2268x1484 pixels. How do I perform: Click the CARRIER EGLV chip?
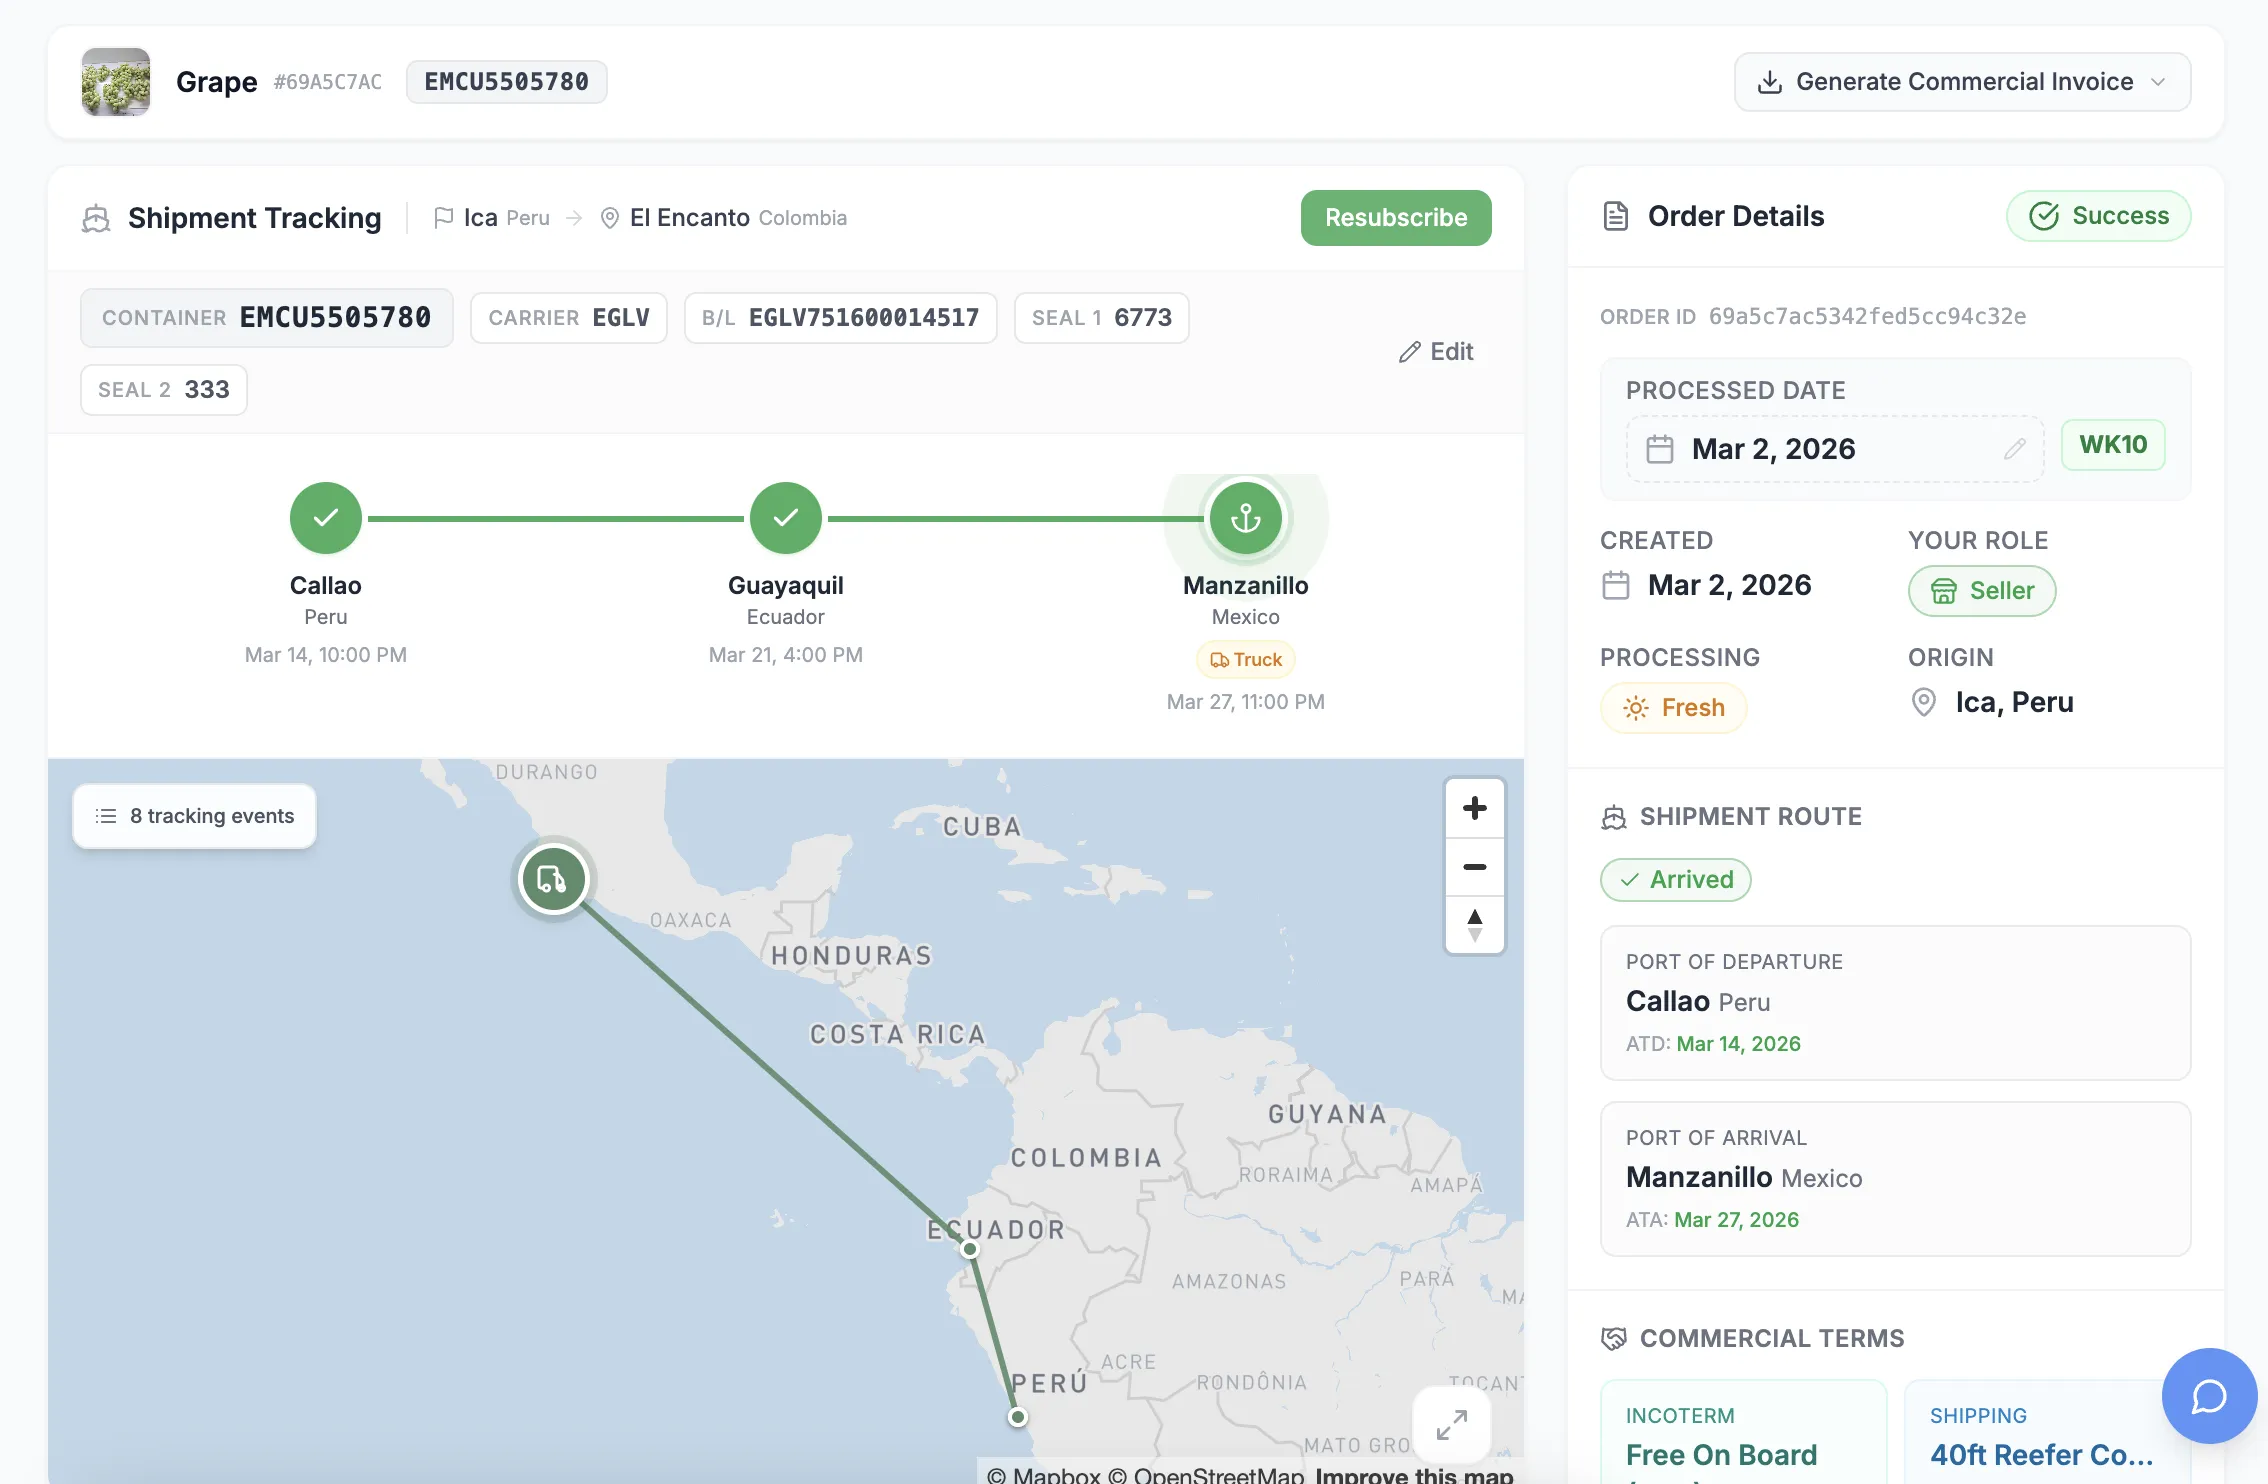coord(569,318)
